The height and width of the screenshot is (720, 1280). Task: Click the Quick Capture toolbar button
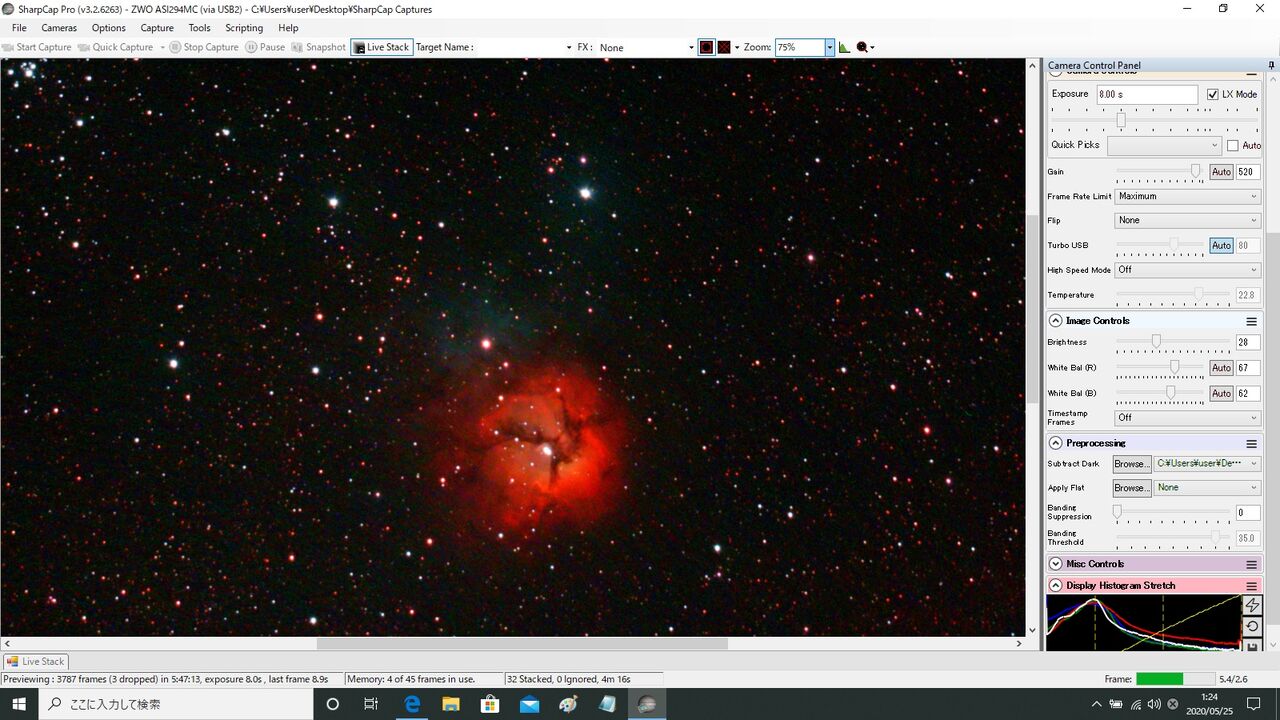[x=116, y=47]
